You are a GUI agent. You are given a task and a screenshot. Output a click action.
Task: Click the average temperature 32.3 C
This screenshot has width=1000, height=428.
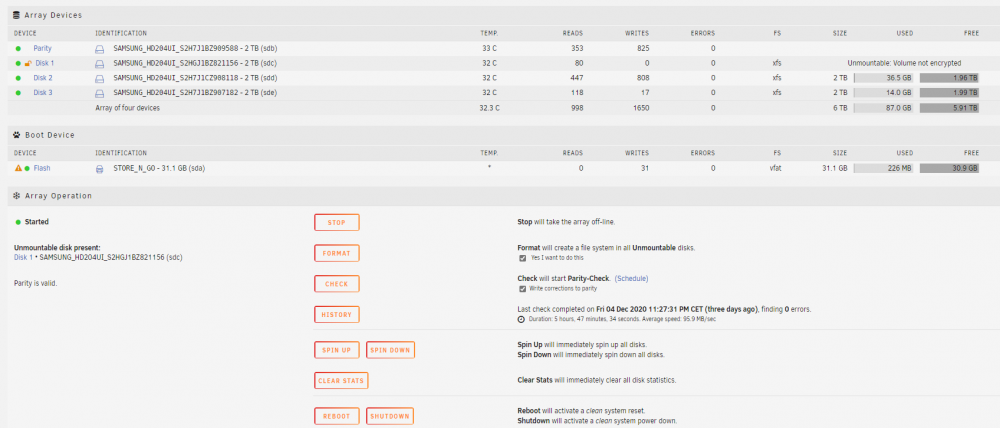(x=489, y=108)
